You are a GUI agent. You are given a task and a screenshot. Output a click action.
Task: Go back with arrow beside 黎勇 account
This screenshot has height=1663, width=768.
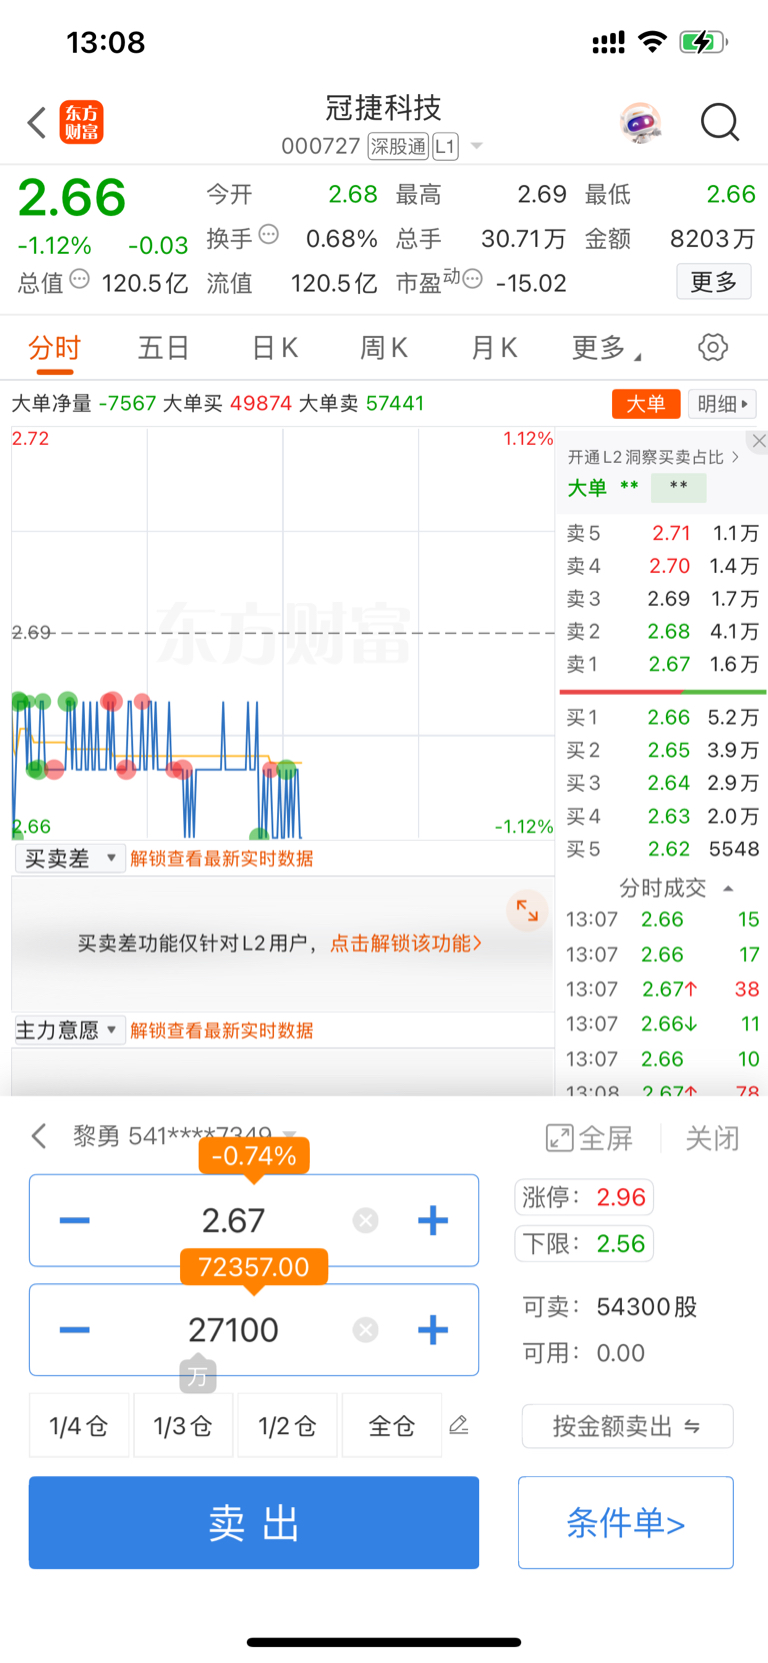[39, 1136]
